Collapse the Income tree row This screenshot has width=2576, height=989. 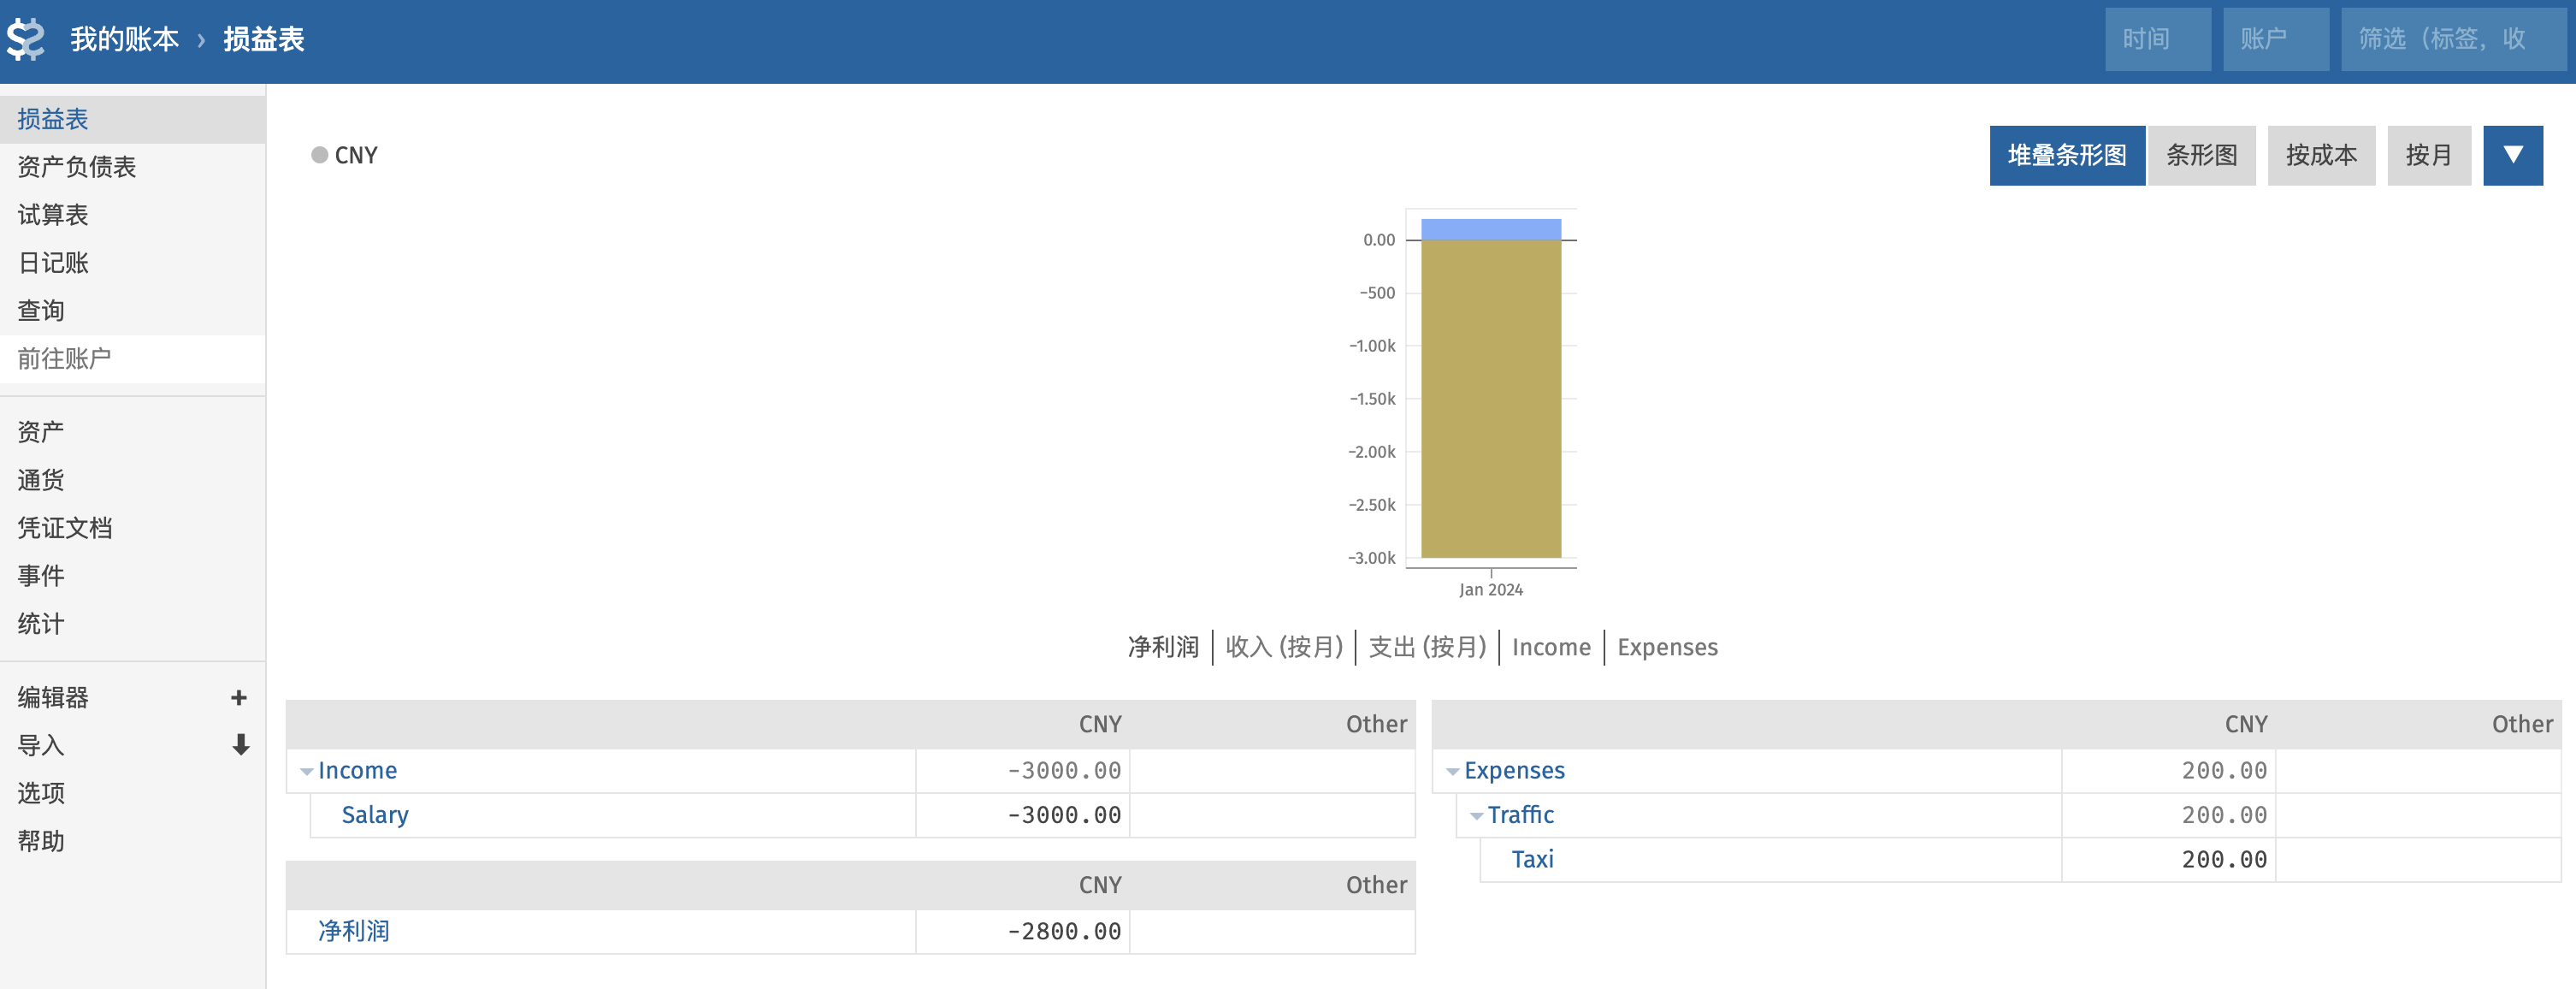pyautogui.click(x=307, y=771)
